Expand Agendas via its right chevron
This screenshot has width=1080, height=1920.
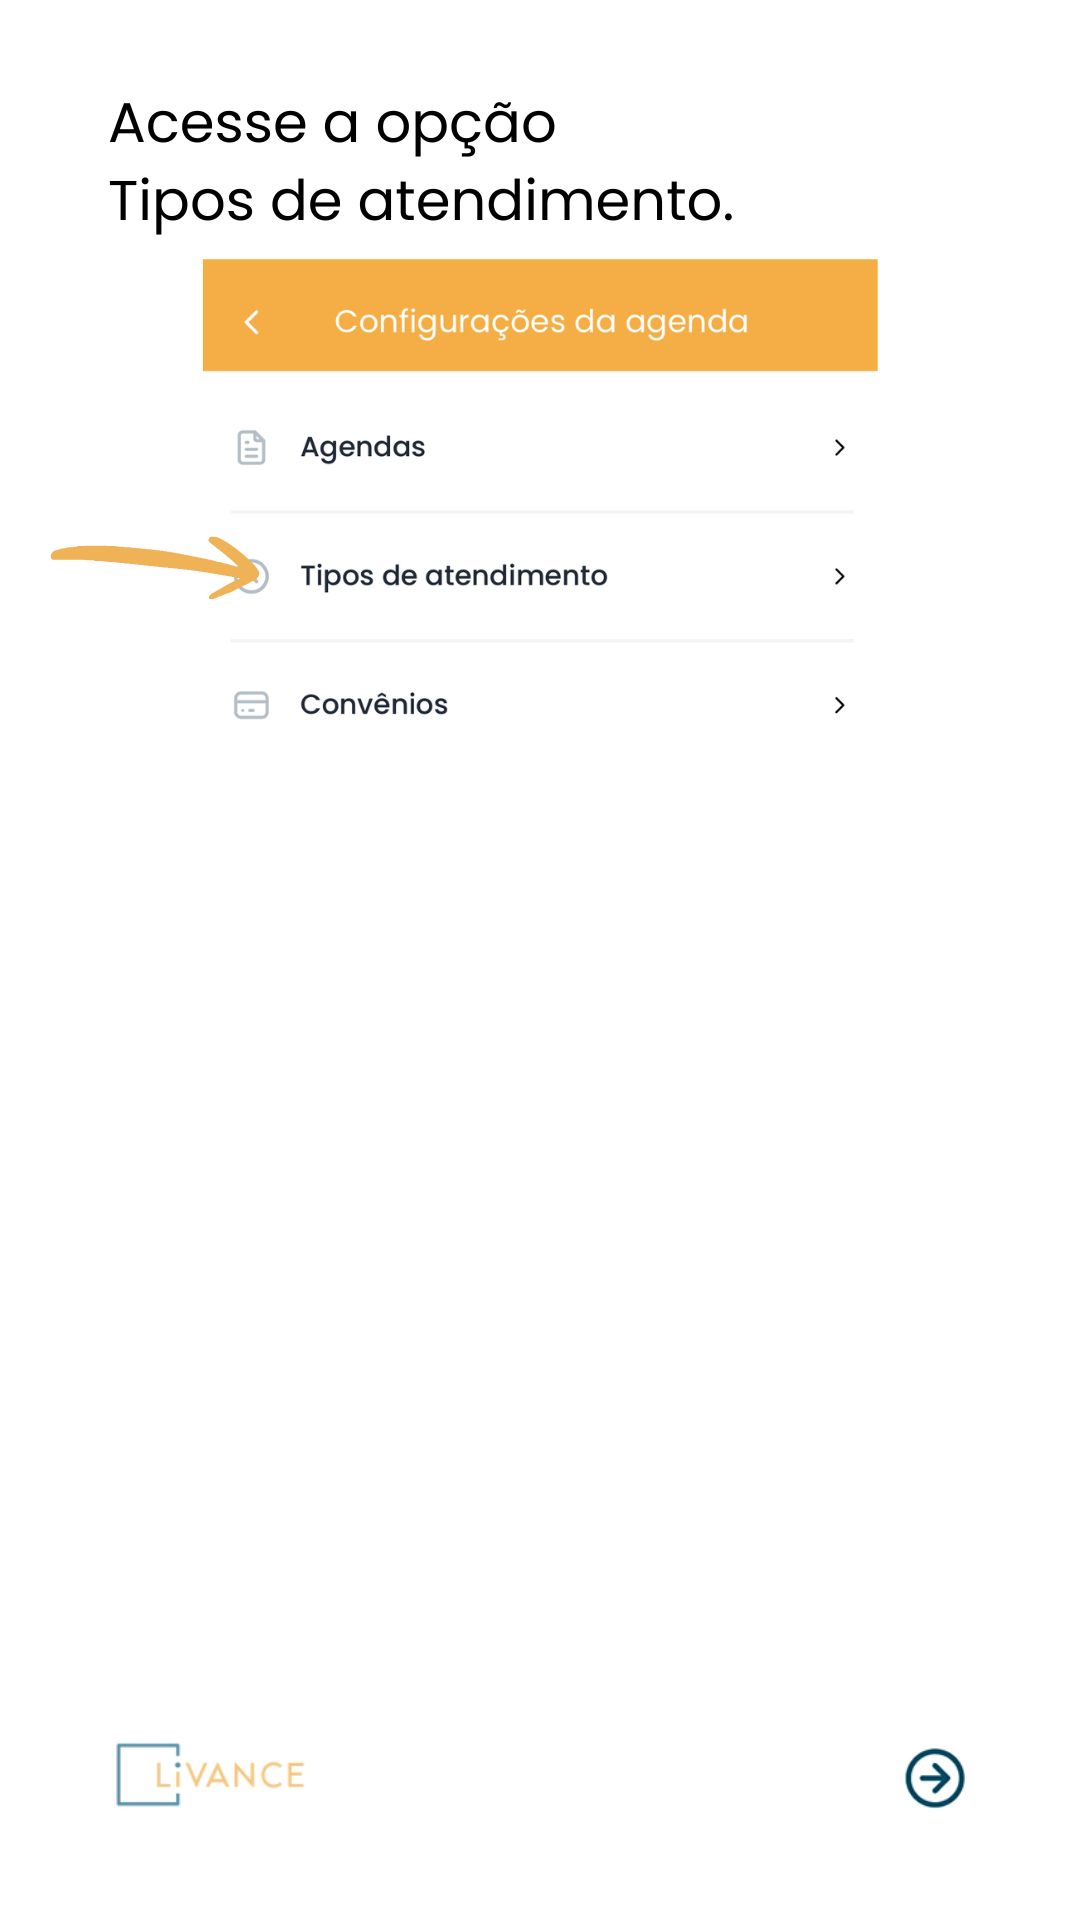pyautogui.click(x=840, y=448)
